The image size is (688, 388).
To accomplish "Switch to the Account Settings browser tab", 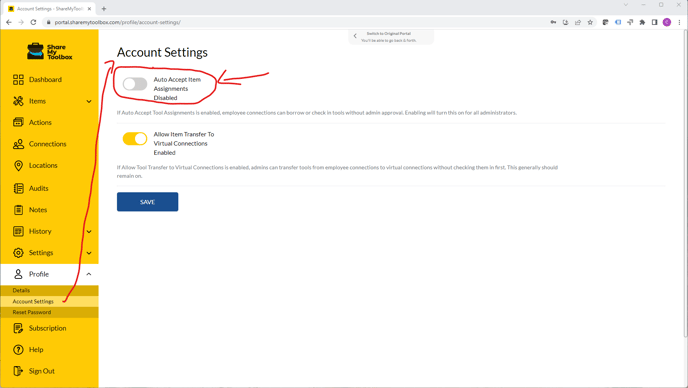I will point(49,8).
